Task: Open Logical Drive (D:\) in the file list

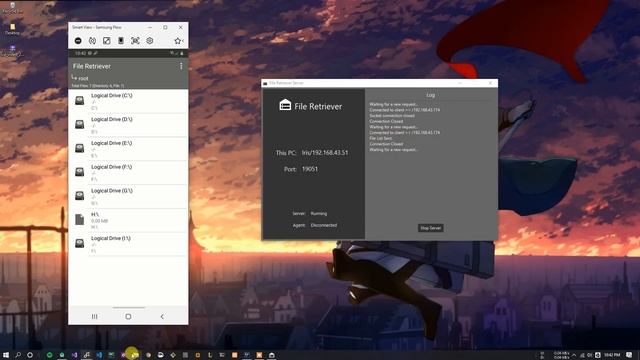Action: (x=128, y=125)
